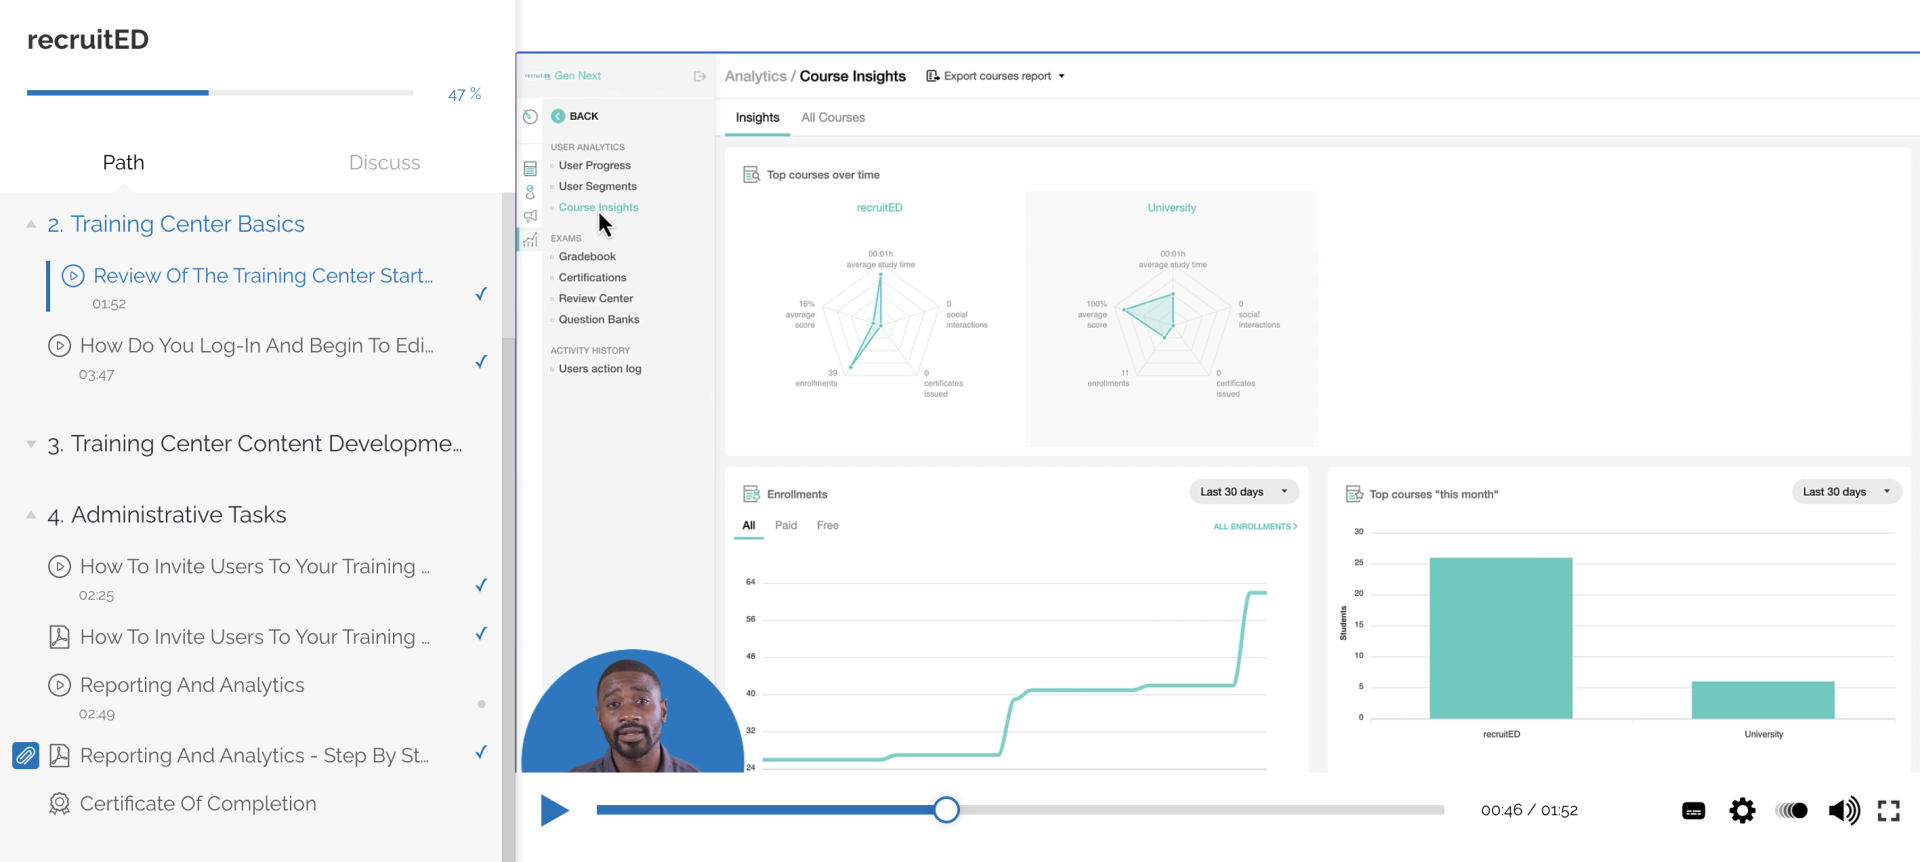Screen dimensions: 1920x862
Task: Enter fullscreen mode
Action: coord(1888,811)
